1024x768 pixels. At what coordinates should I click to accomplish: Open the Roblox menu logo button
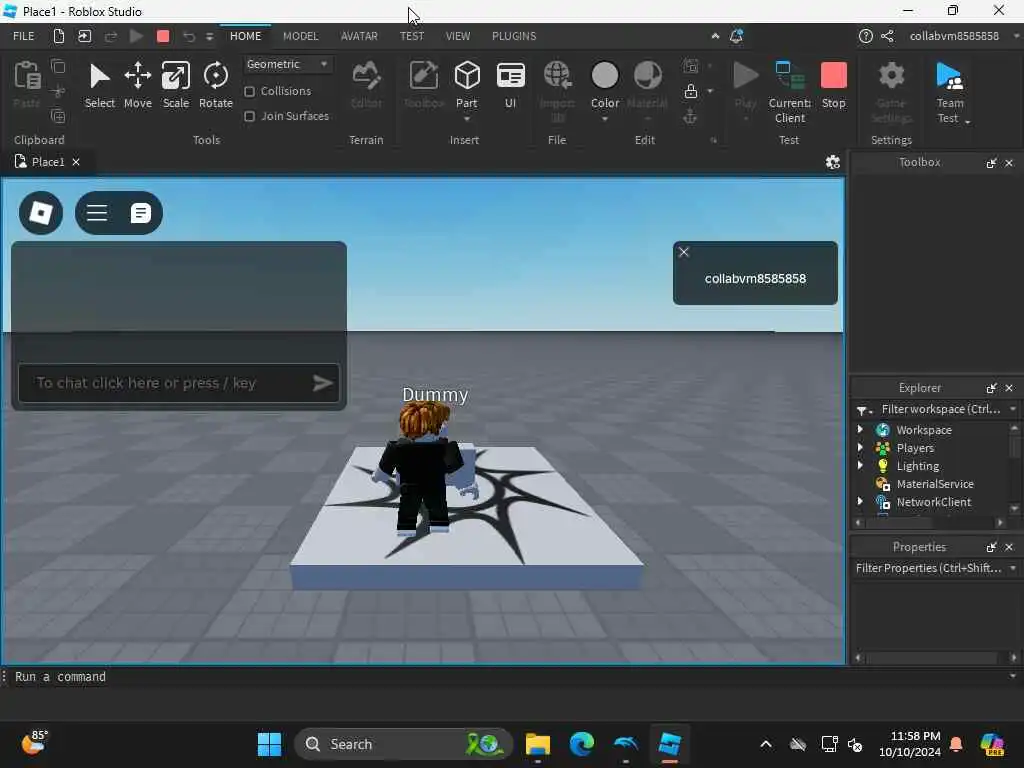pos(41,213)
